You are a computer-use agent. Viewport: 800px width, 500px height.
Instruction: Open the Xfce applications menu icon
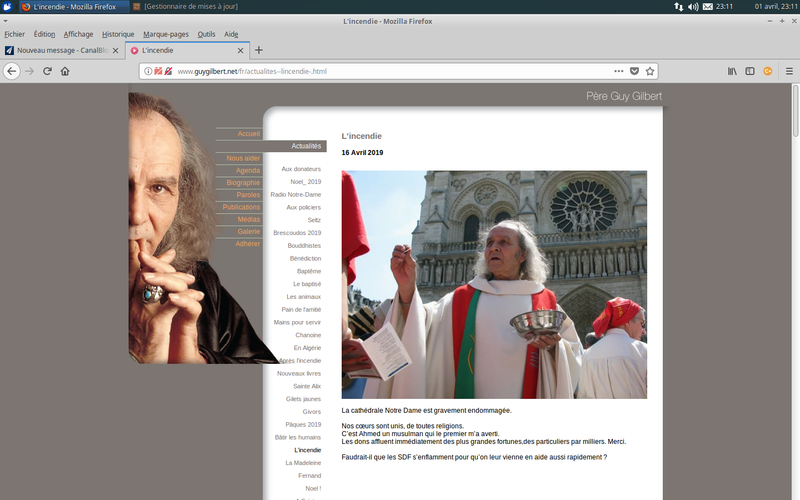point(7,7)
